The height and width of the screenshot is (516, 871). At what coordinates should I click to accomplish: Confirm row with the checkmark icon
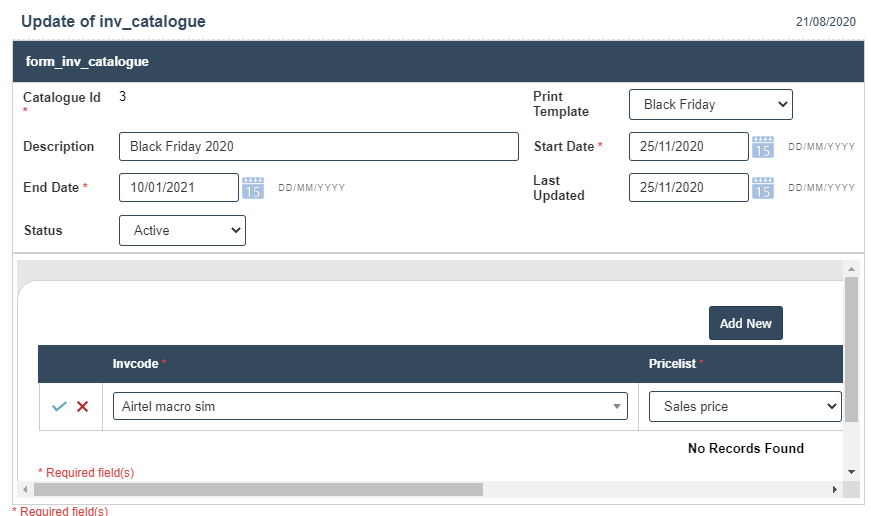59,407
